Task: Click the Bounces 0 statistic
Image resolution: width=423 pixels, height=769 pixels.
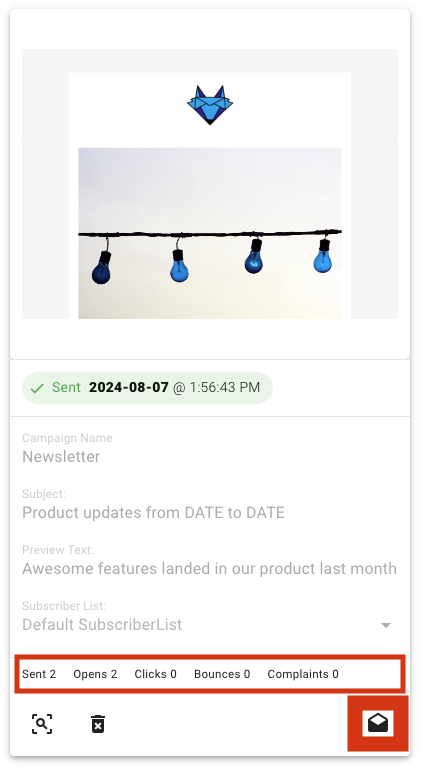Action: point(222,674)
